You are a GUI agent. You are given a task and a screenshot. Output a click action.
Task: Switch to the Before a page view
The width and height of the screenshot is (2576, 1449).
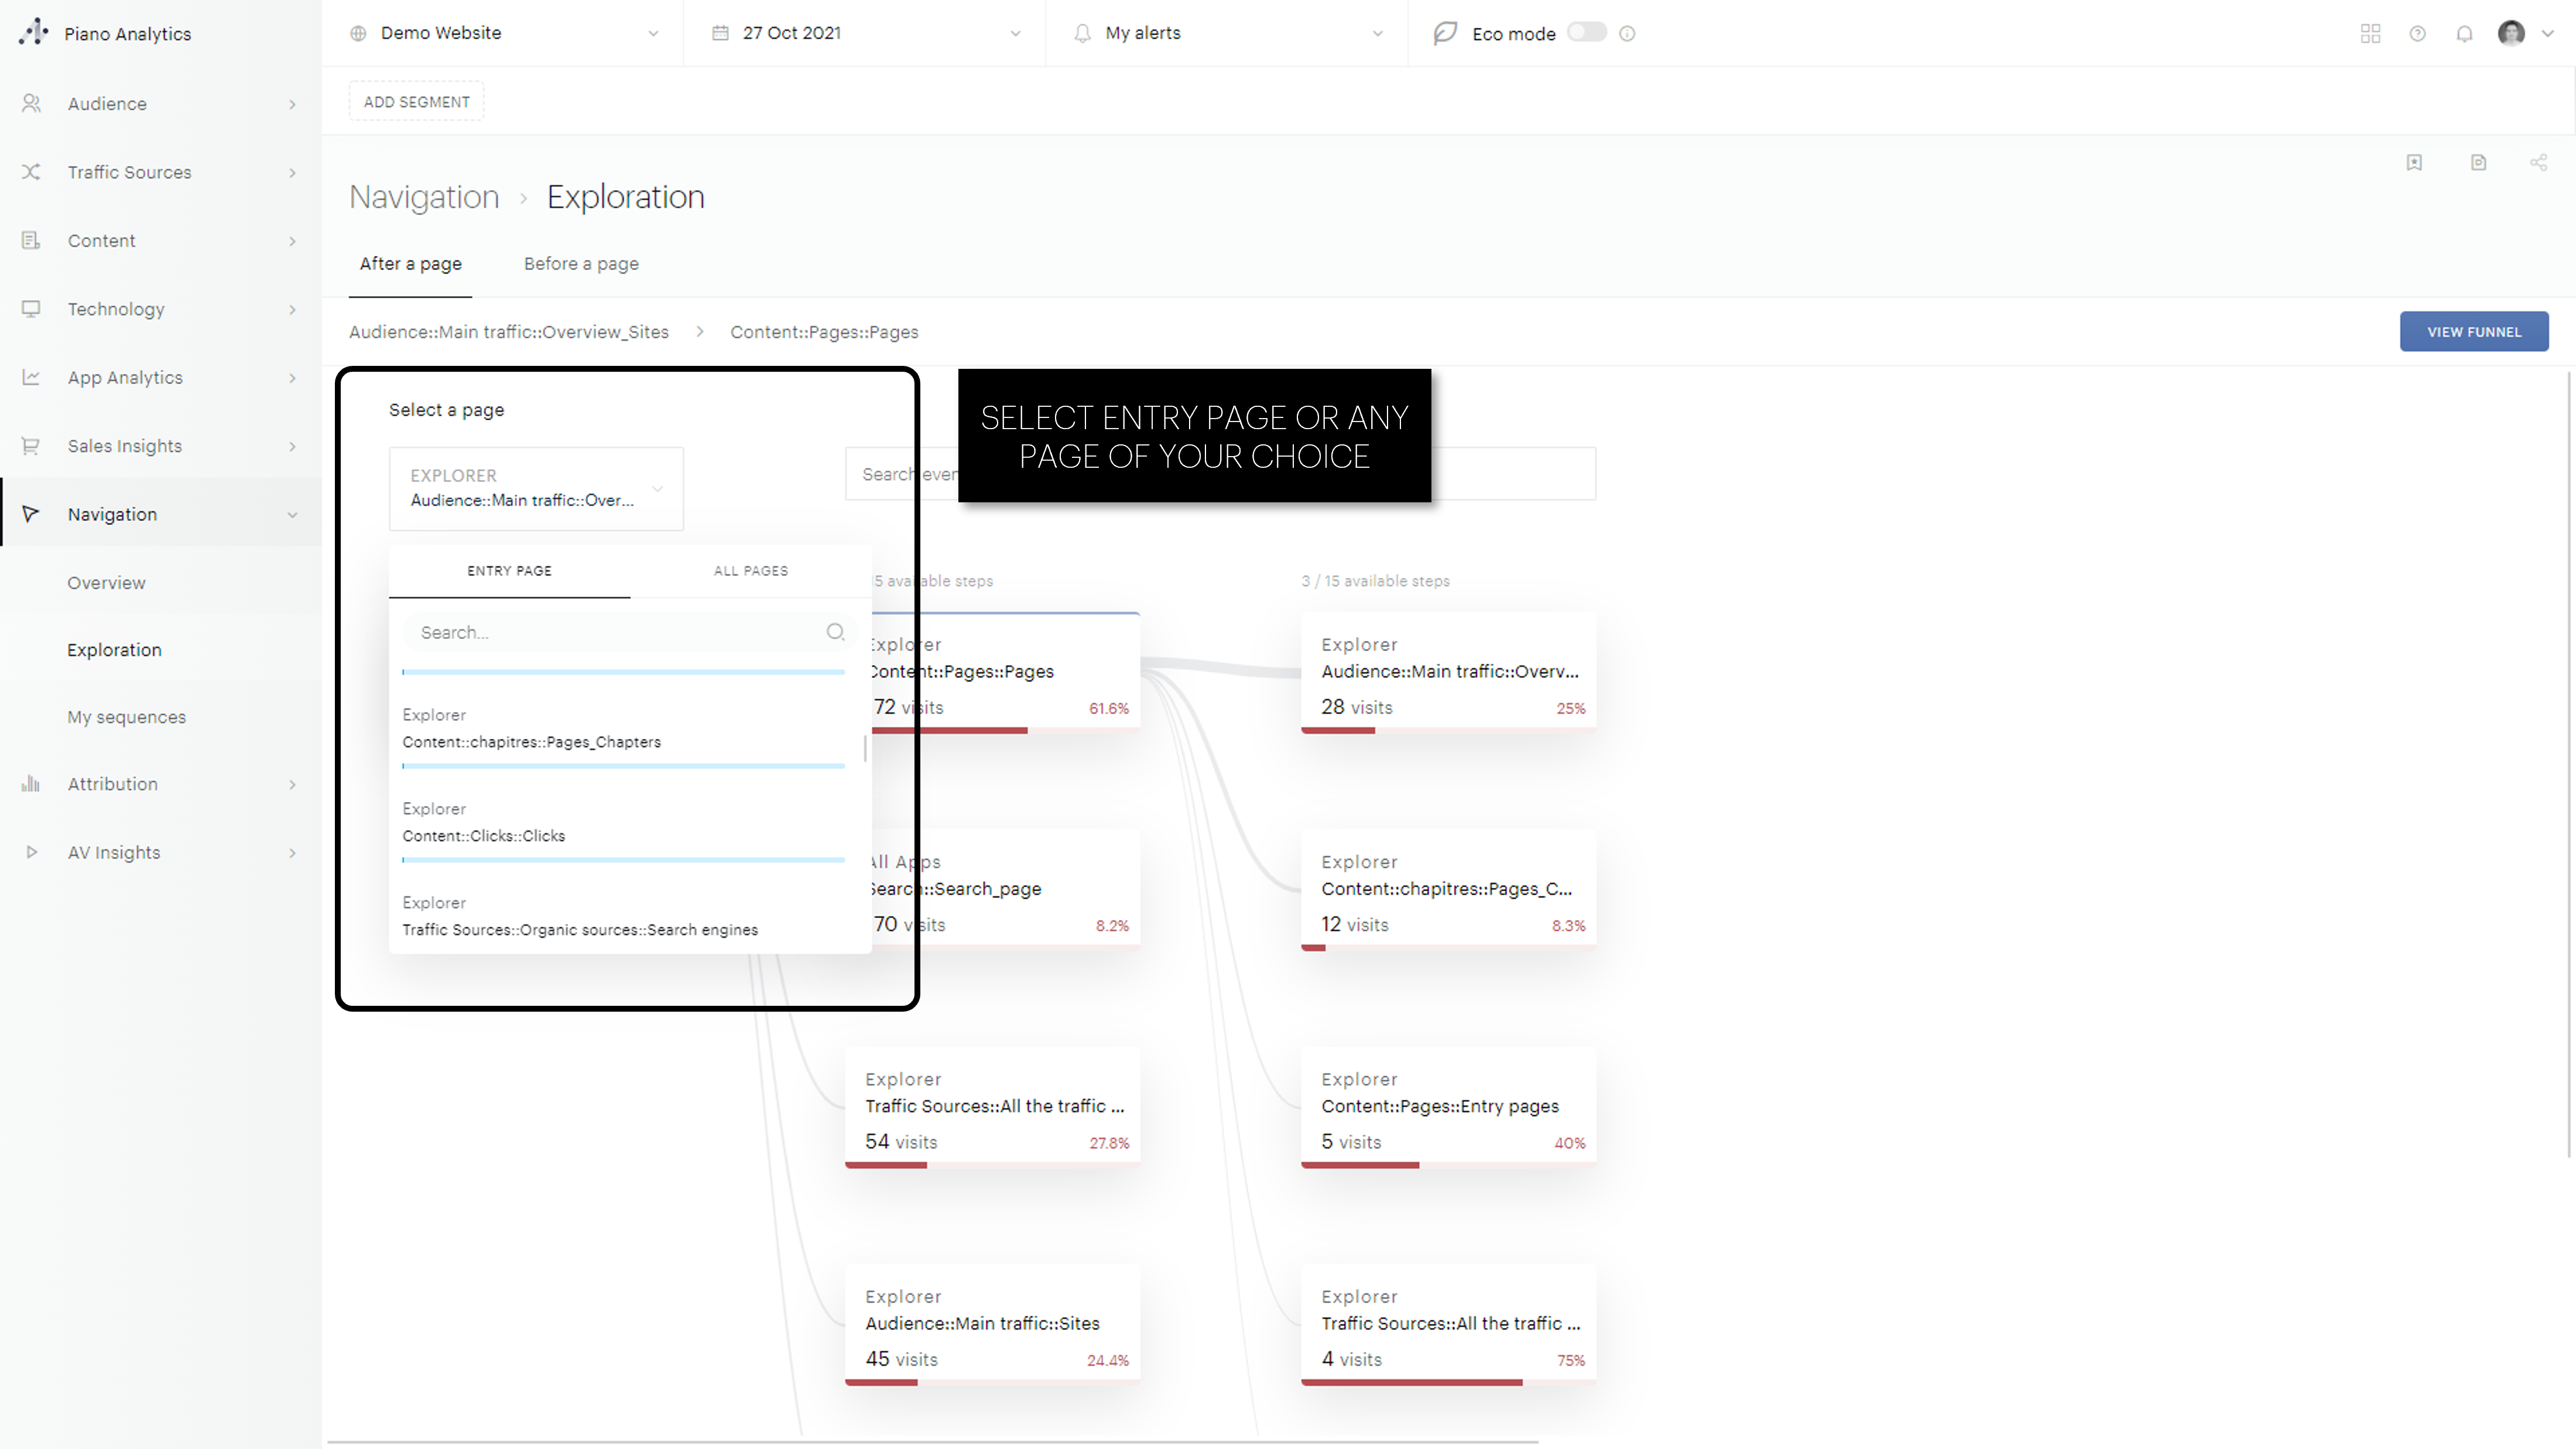(x=581, y=263)
